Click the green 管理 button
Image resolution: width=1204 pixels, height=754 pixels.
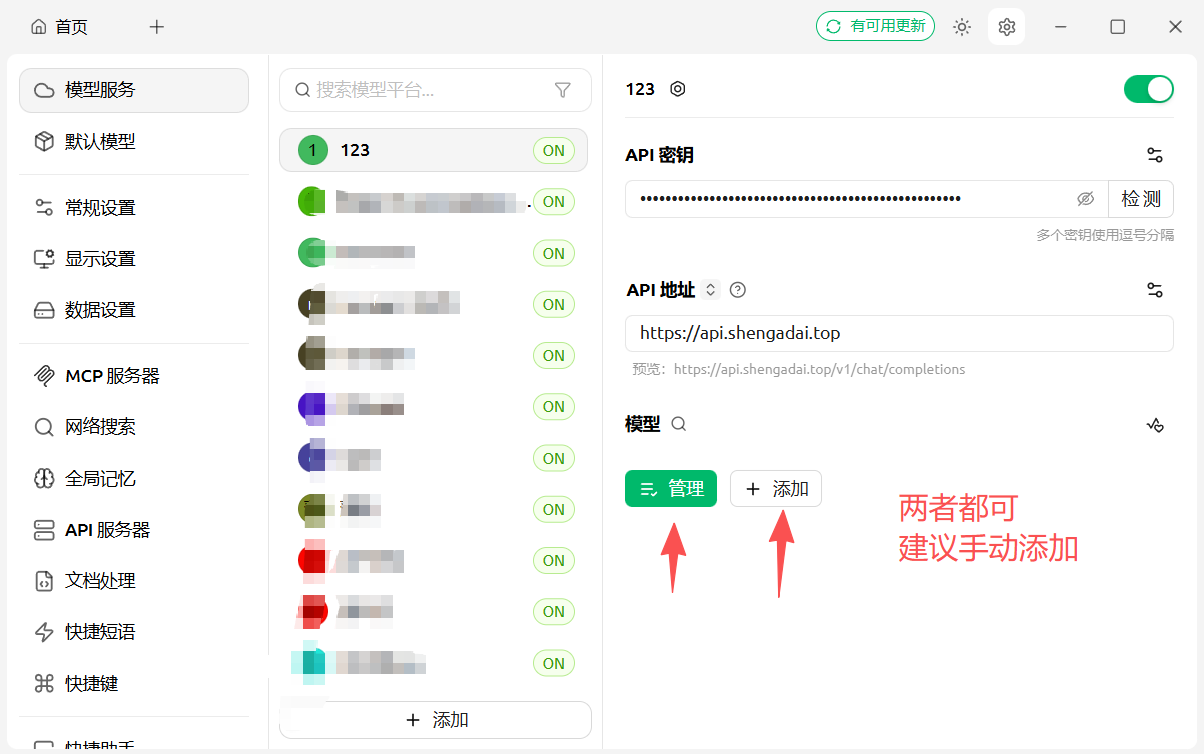tap(671, 489)
